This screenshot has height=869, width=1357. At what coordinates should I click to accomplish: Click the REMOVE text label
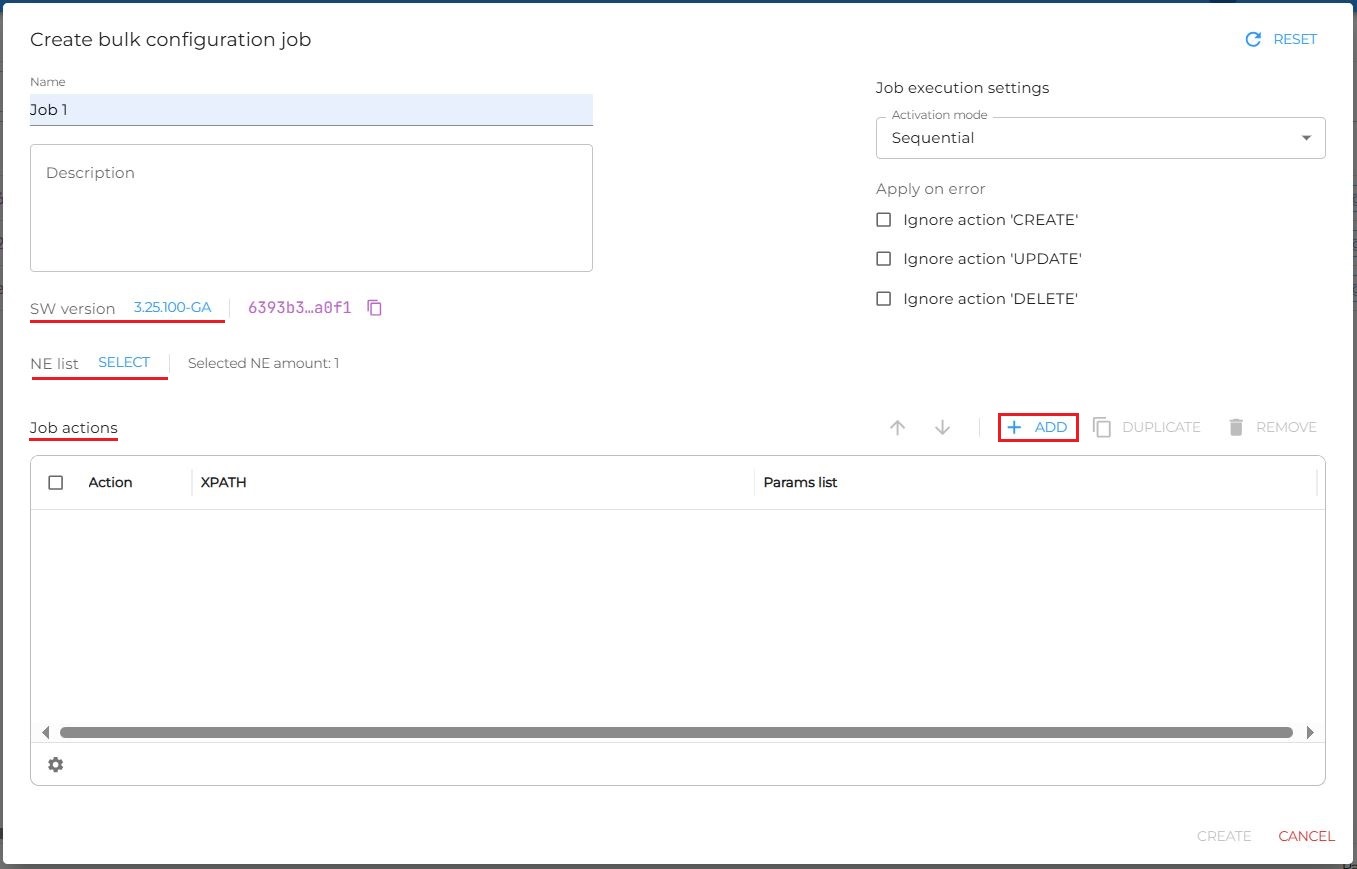(x=1286, y=427)
